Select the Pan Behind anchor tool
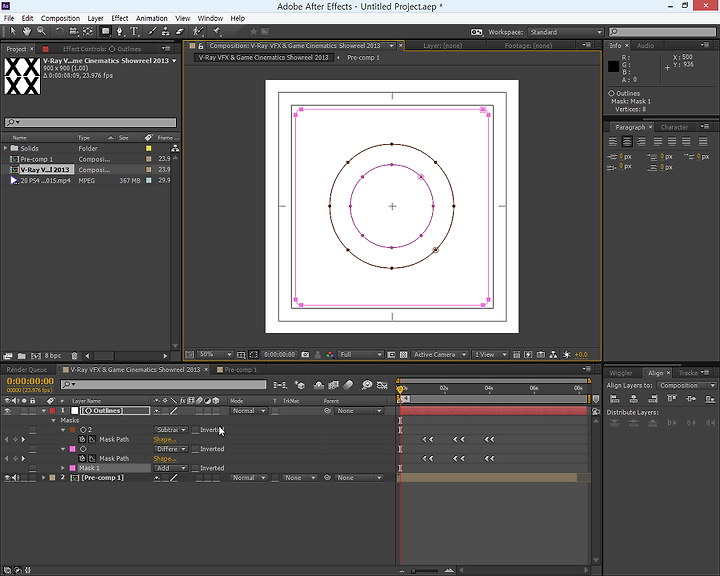The height and width of the screenshot is (576, 720). coord(88,31)
